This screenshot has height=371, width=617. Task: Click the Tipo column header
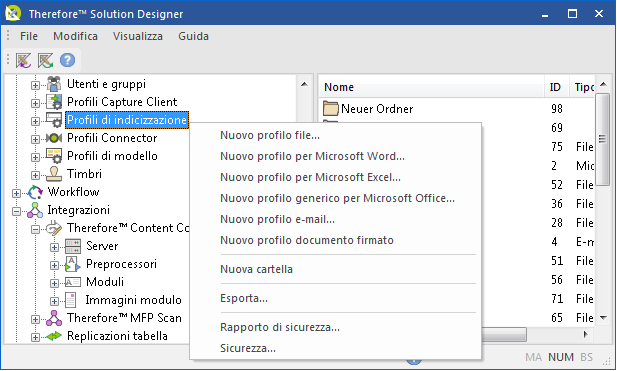(x=582, y=87)
